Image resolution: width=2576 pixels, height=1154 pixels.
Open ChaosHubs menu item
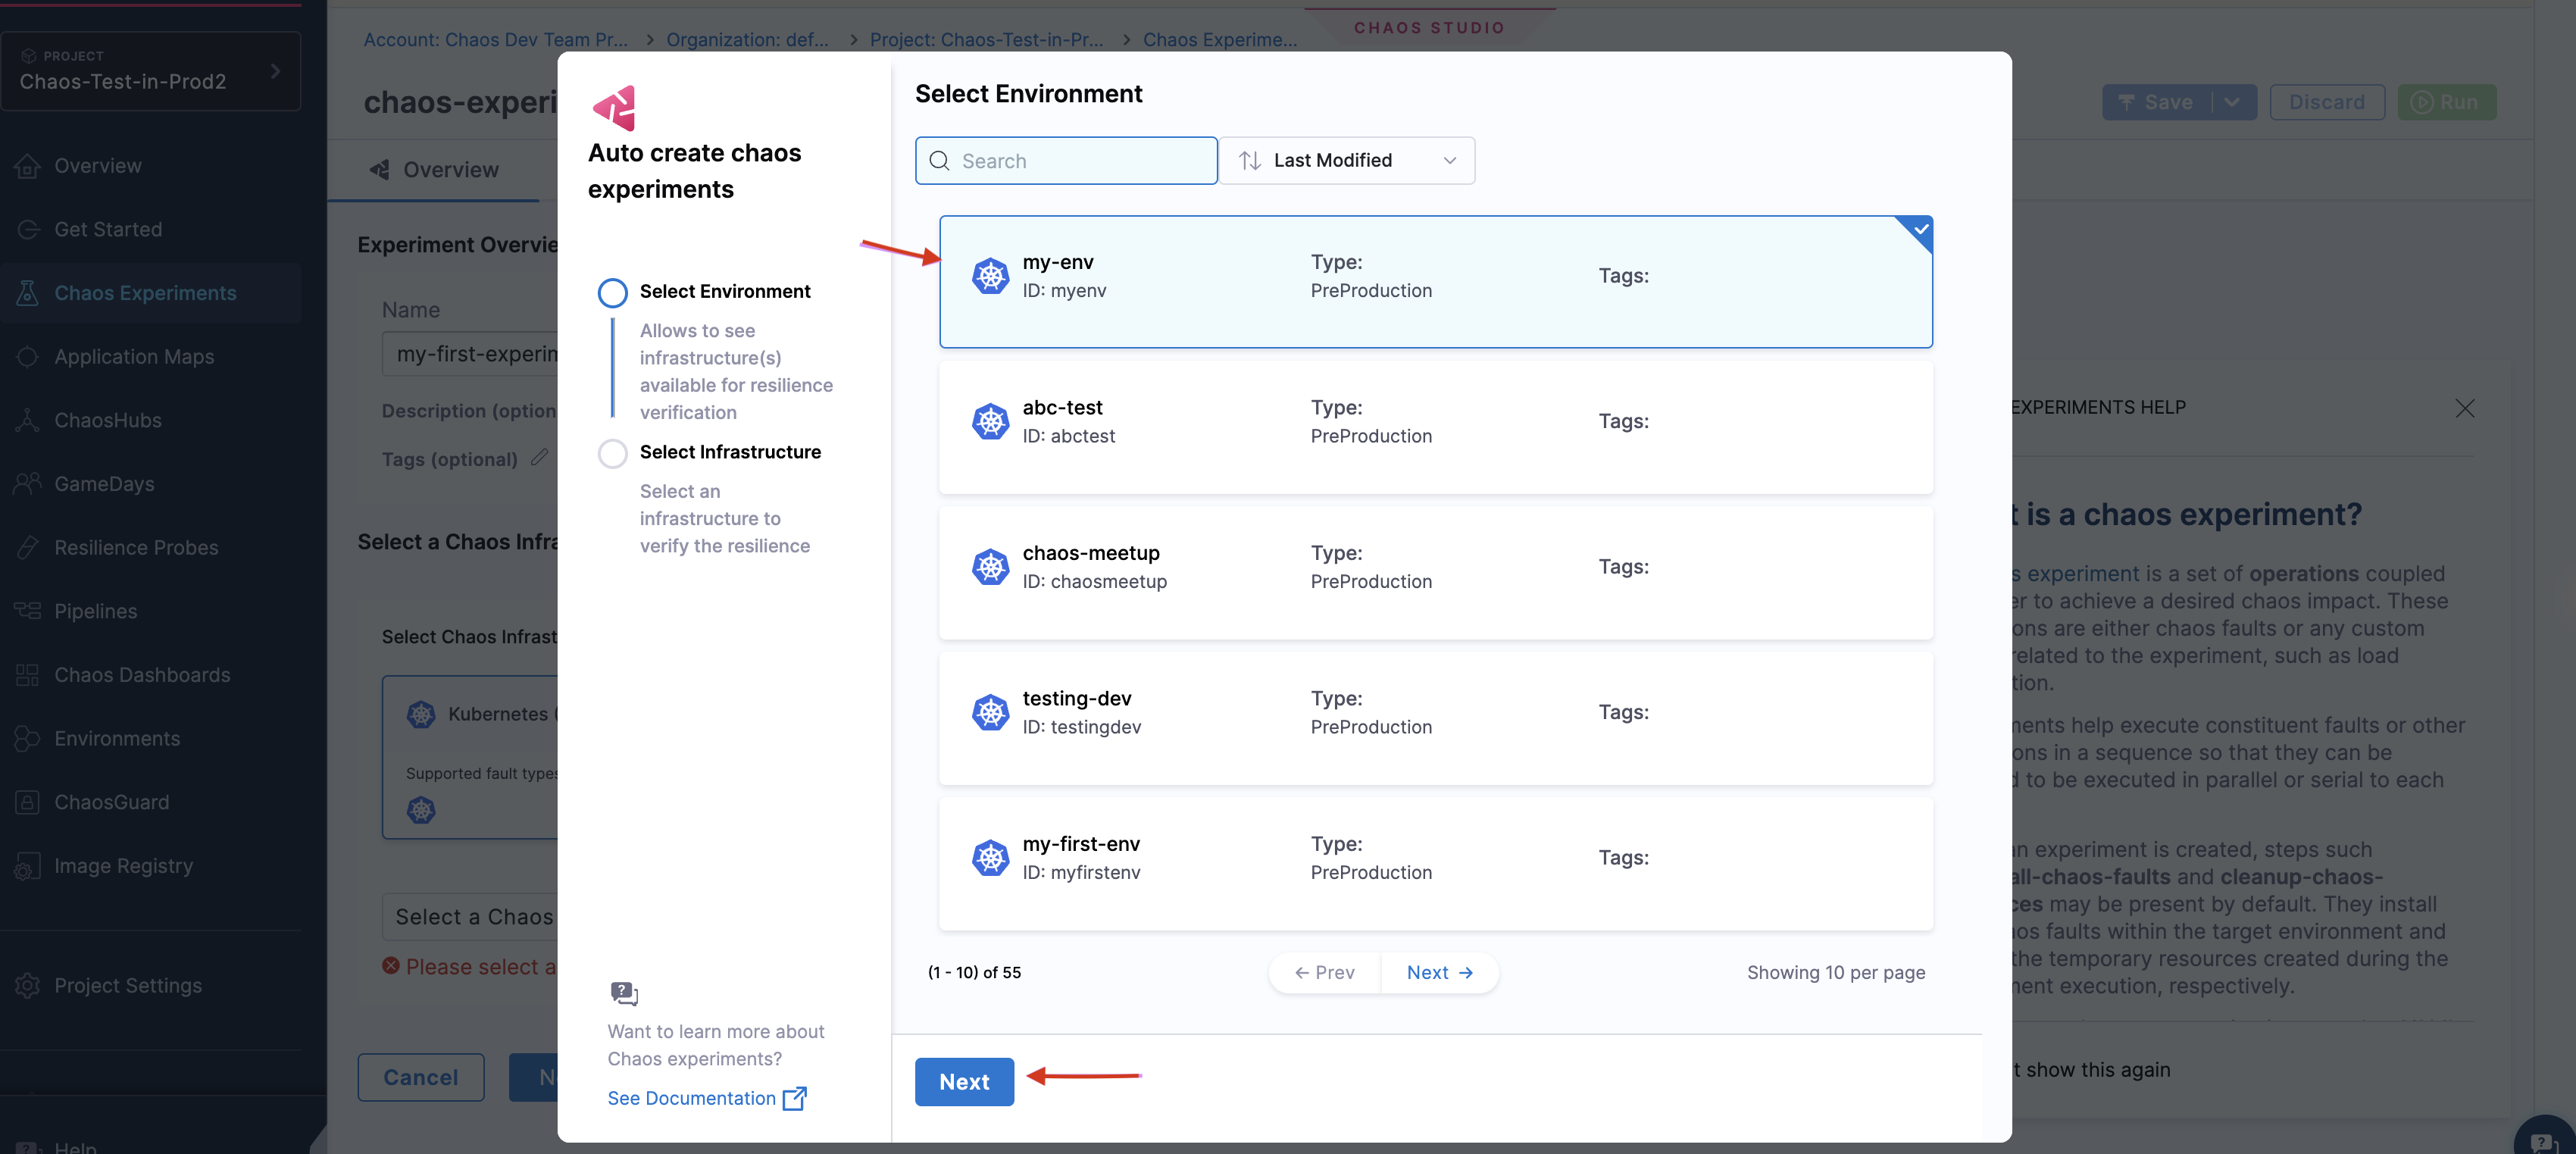pyautogui.click(x=108, y=420)
